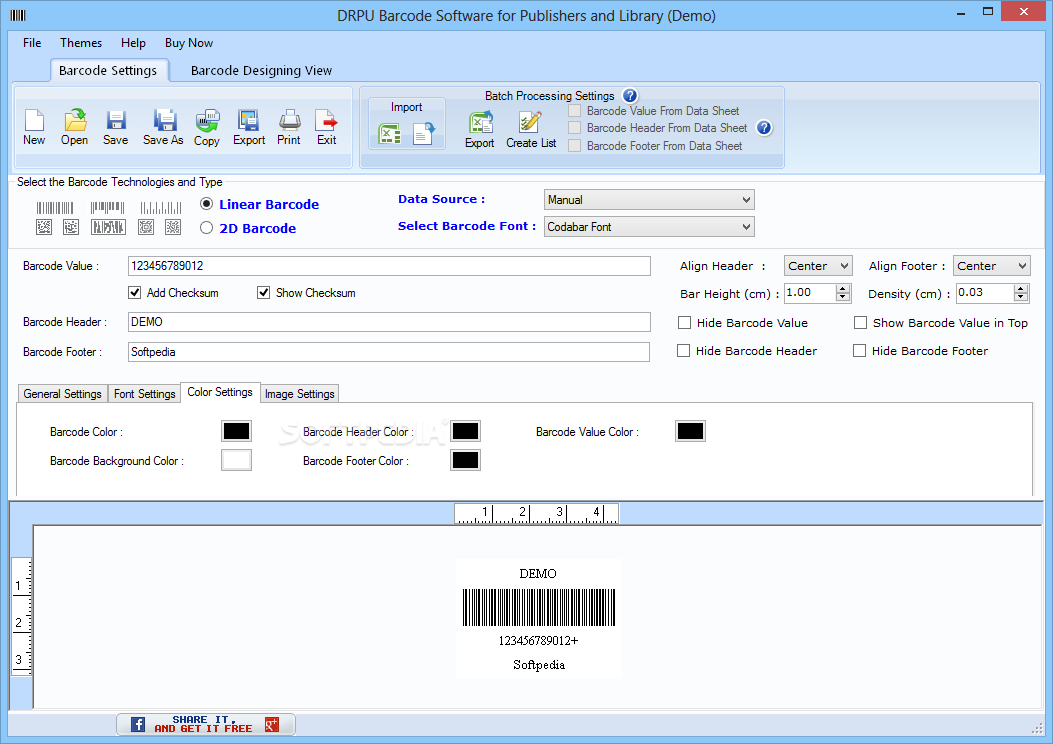This screenshot has width=1053, height=744.
Task: Click the third linear barcode sample icon
Action: click(161, 208)
